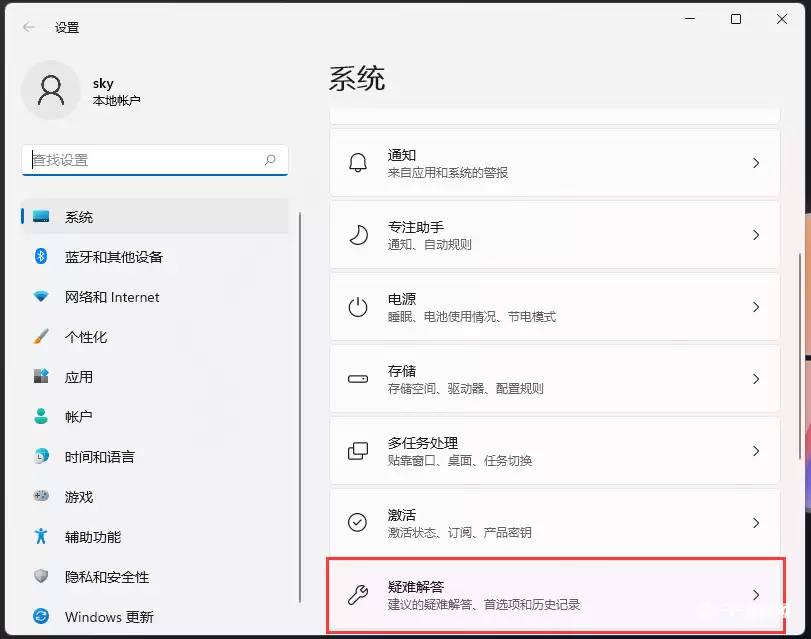Open the 激活 chevron arrow

(x=756, y=523)
